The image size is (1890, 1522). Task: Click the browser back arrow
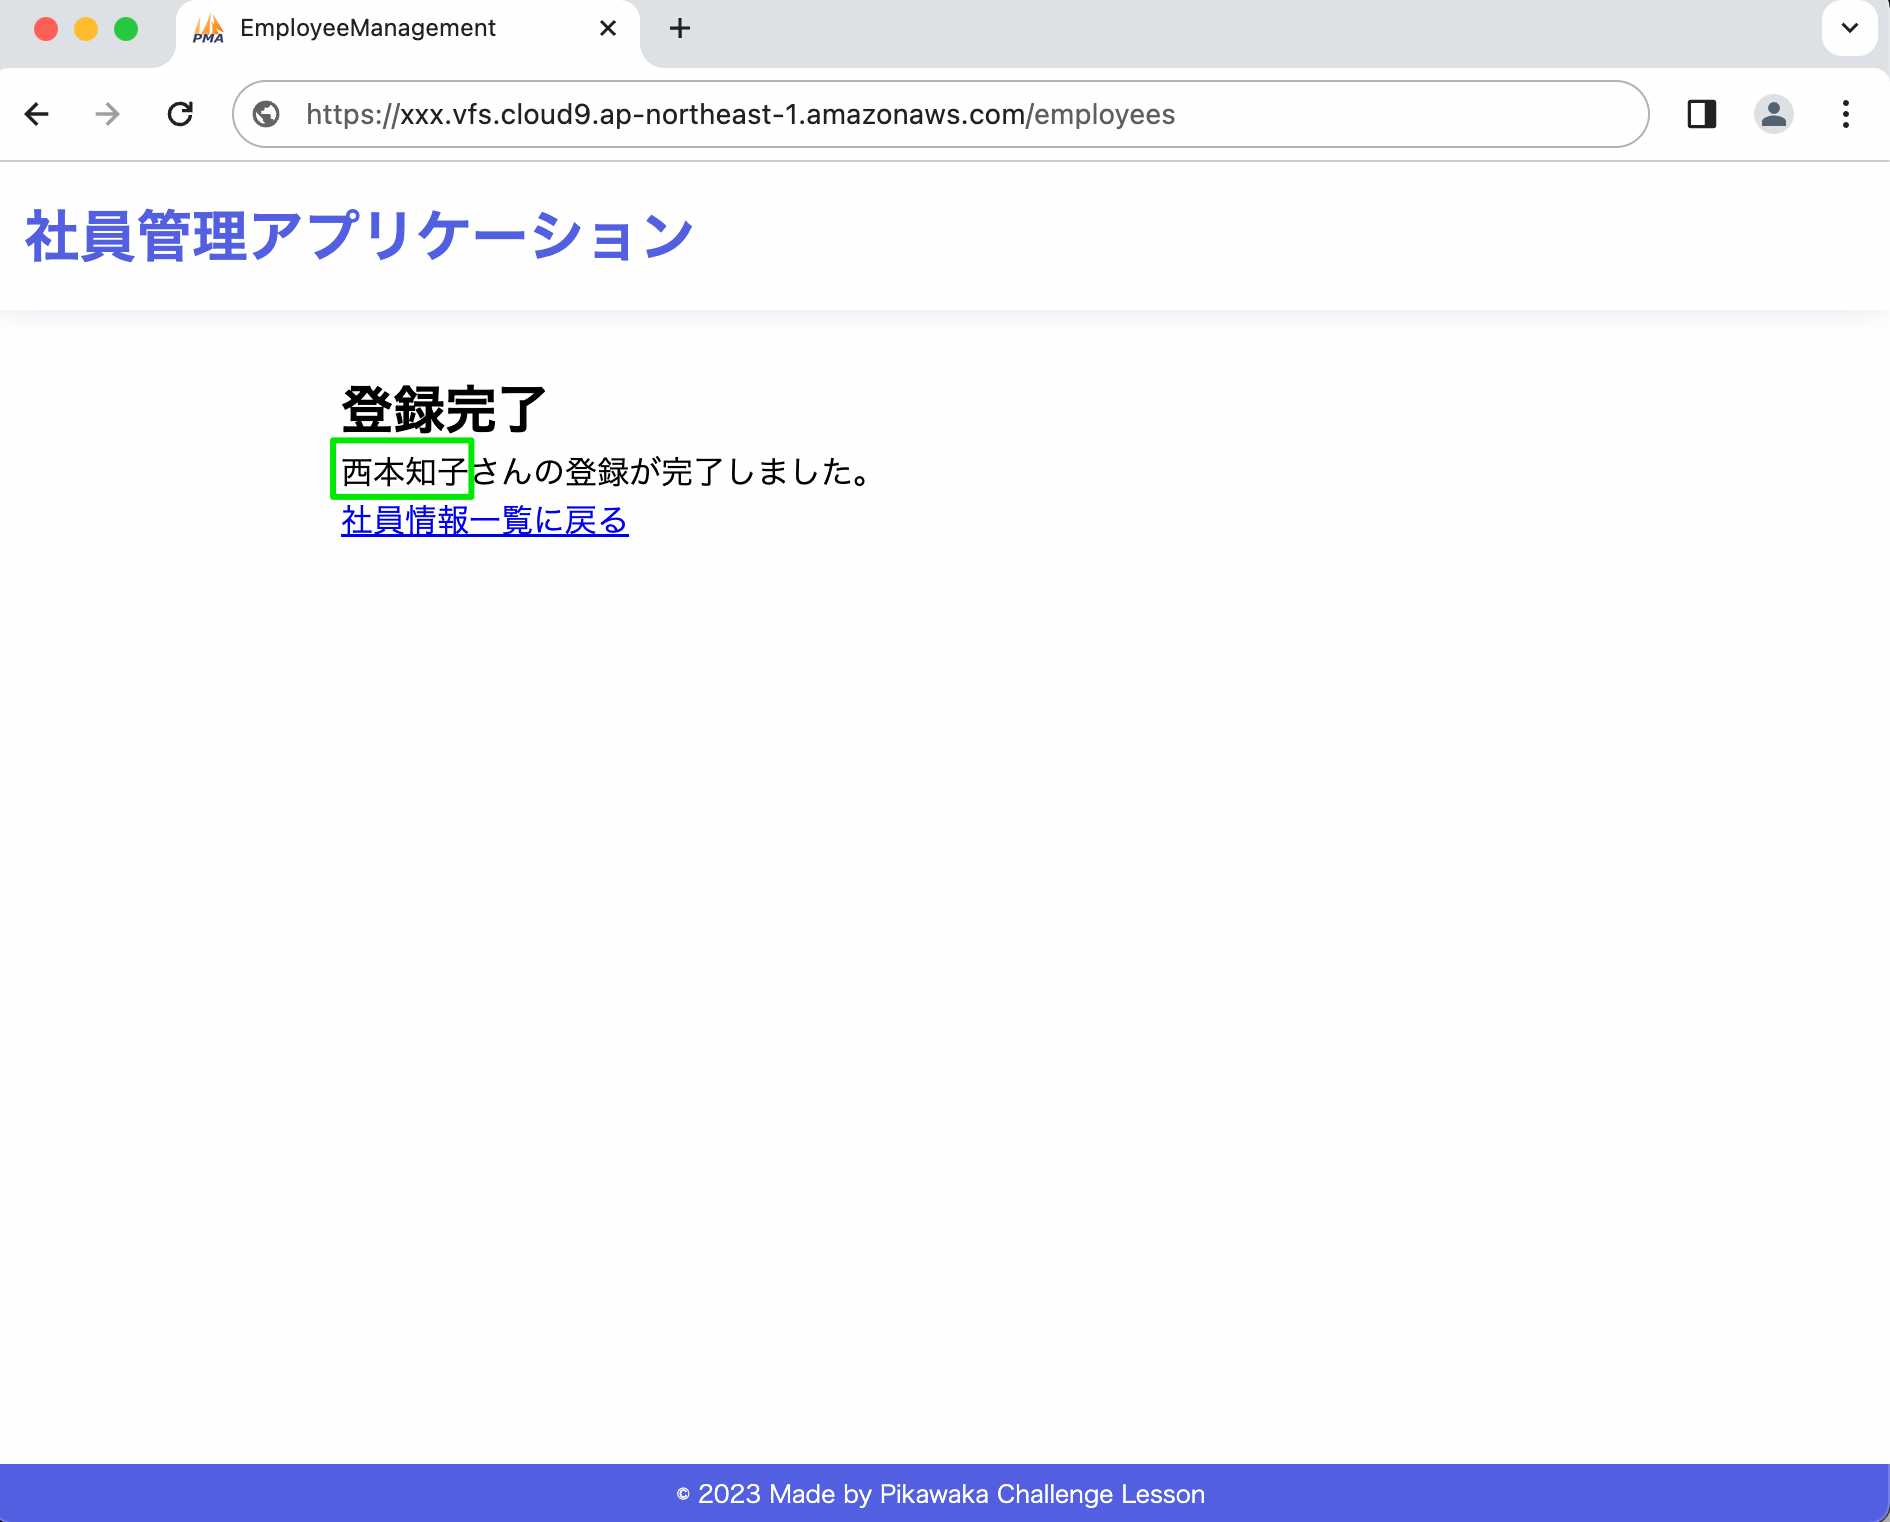(x=37, y=114)
